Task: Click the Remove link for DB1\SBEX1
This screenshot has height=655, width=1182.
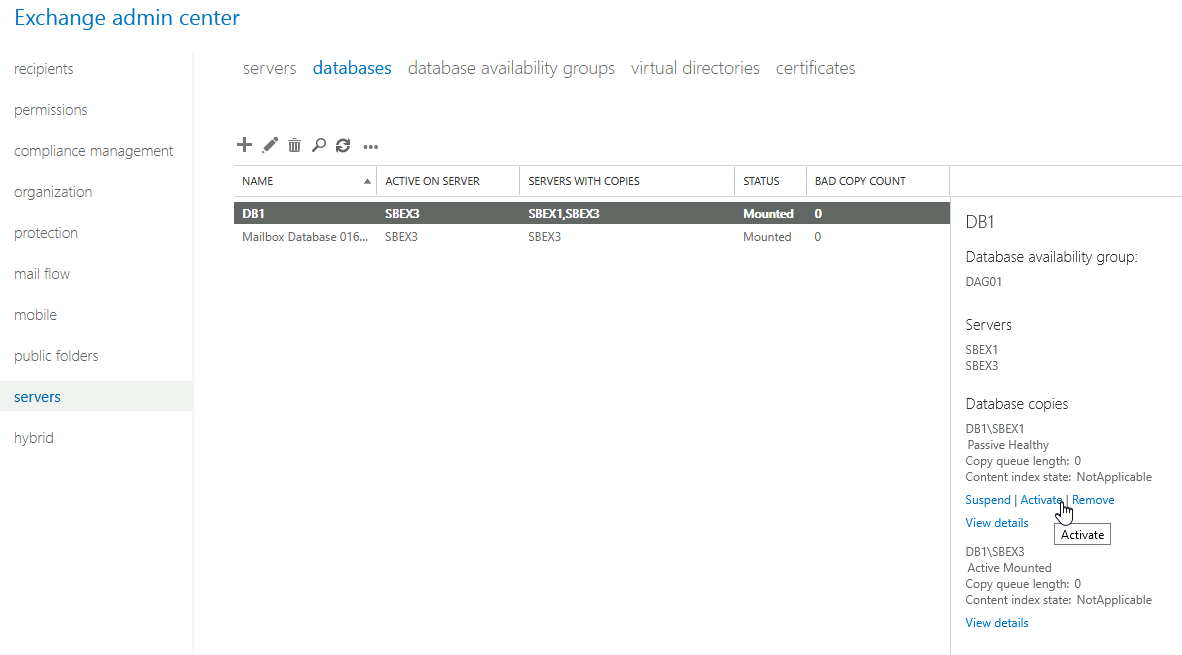Action: 1093,500
